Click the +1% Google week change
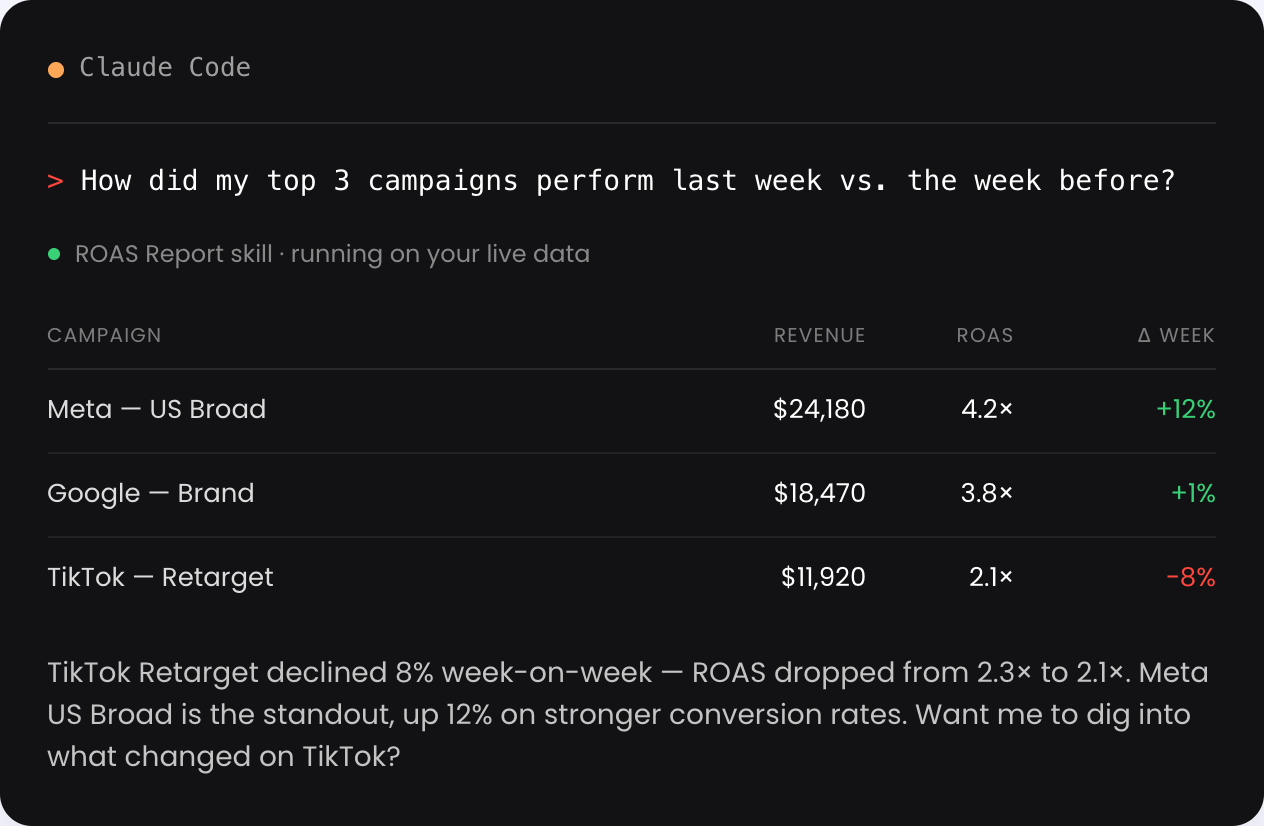This screenshot has width=1264, height=826. coord(1193,493)
